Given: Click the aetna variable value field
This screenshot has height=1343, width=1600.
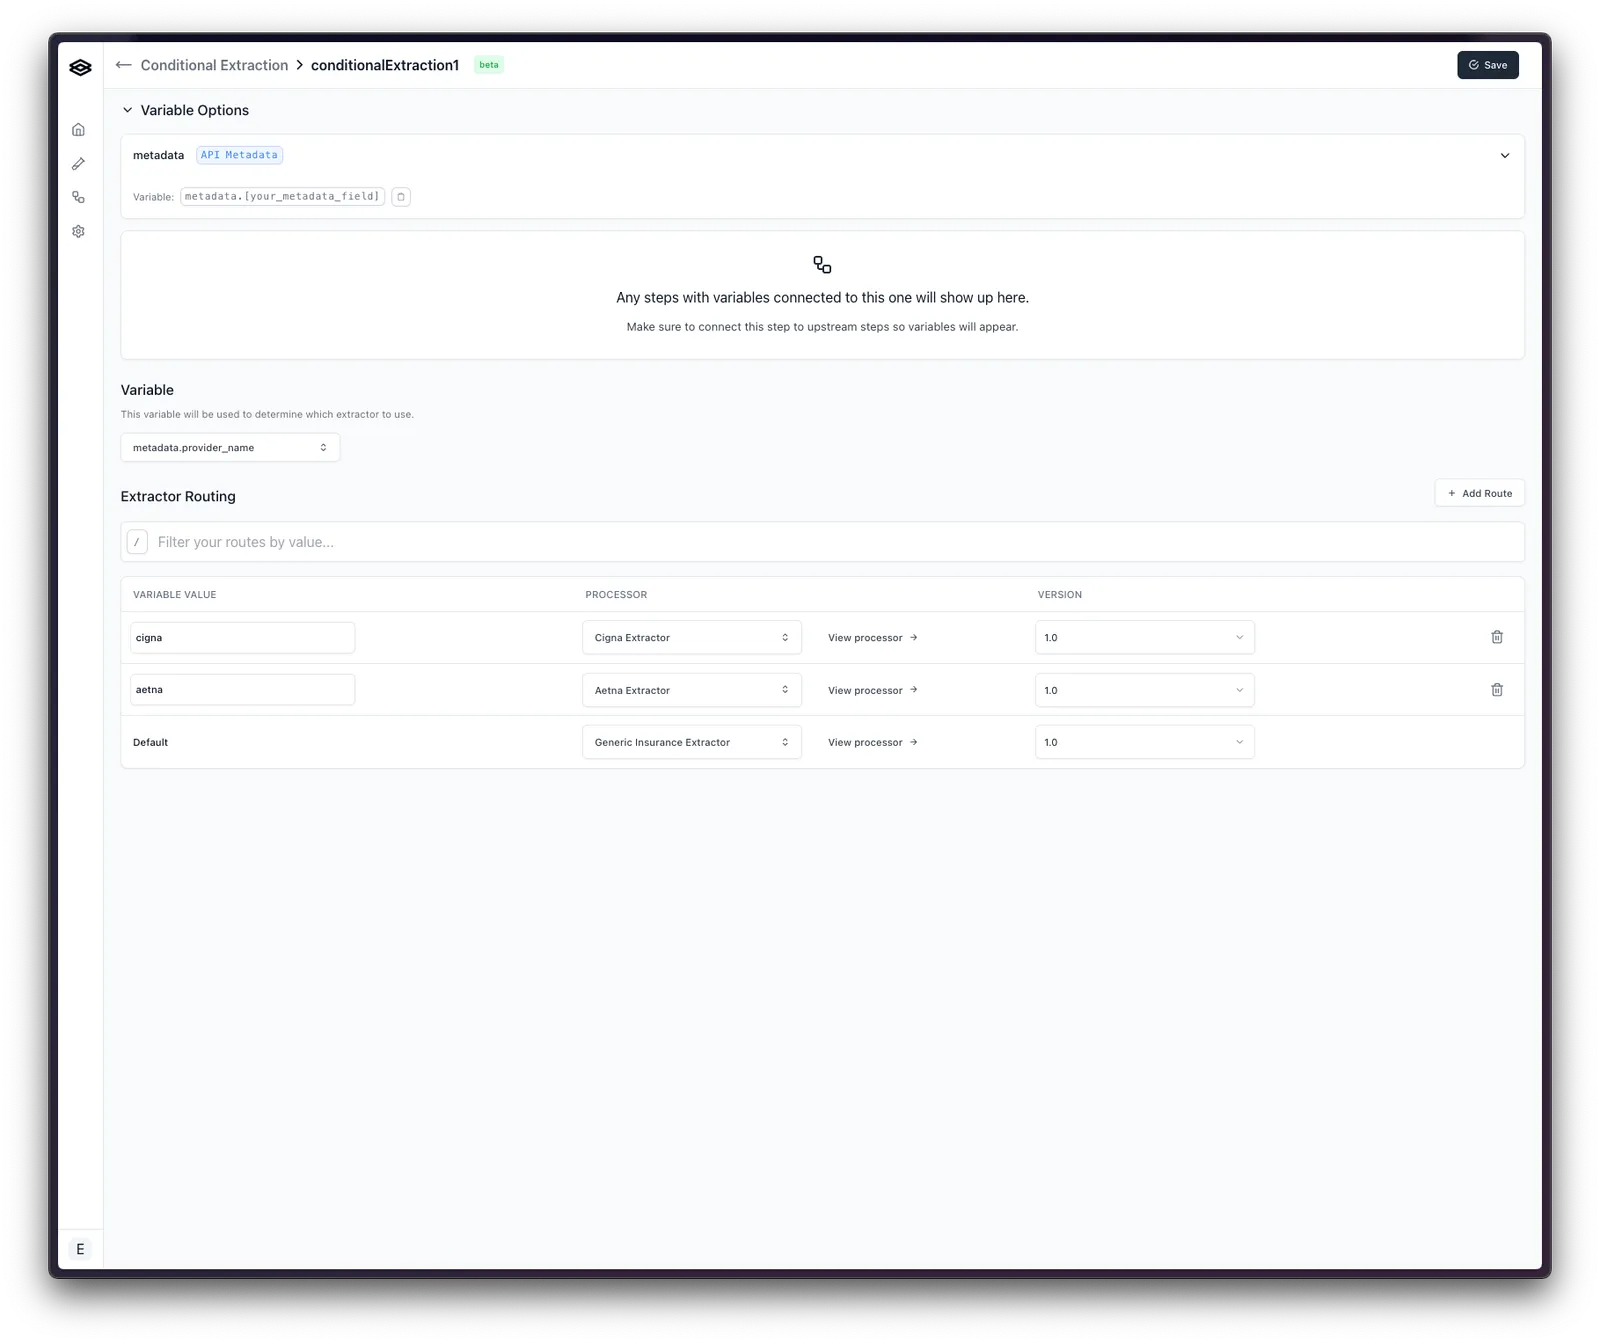Looking at the screenshot, I should [x=242, y=690].
